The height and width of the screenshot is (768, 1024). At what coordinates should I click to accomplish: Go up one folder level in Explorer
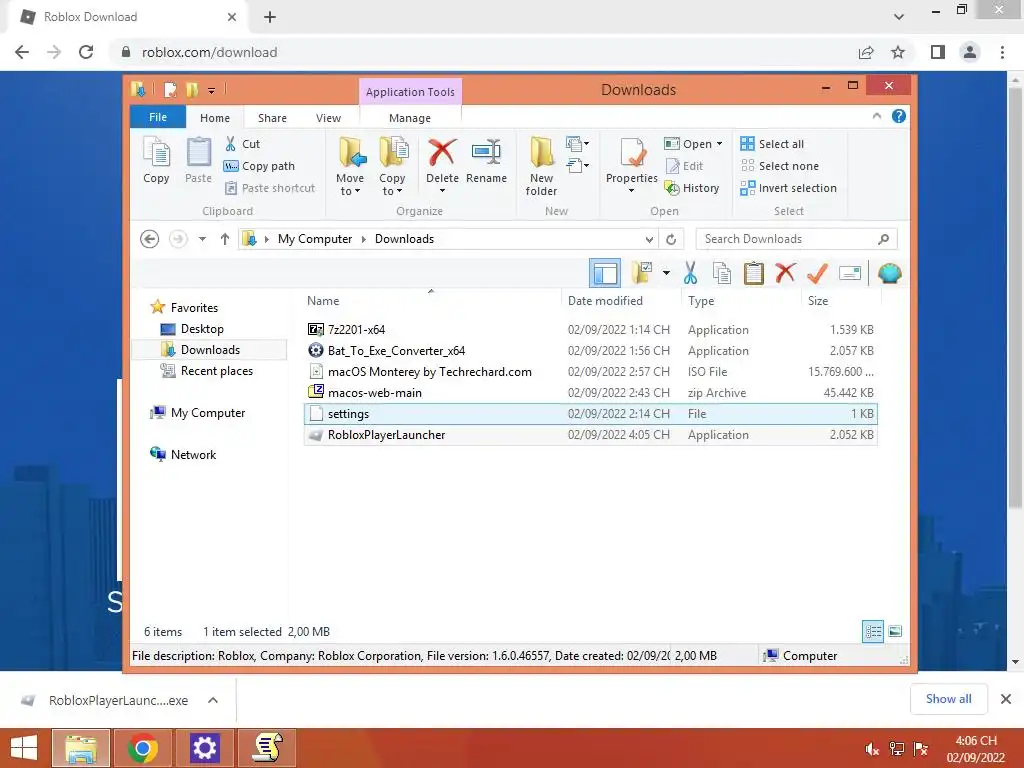[x=225, y=239]
